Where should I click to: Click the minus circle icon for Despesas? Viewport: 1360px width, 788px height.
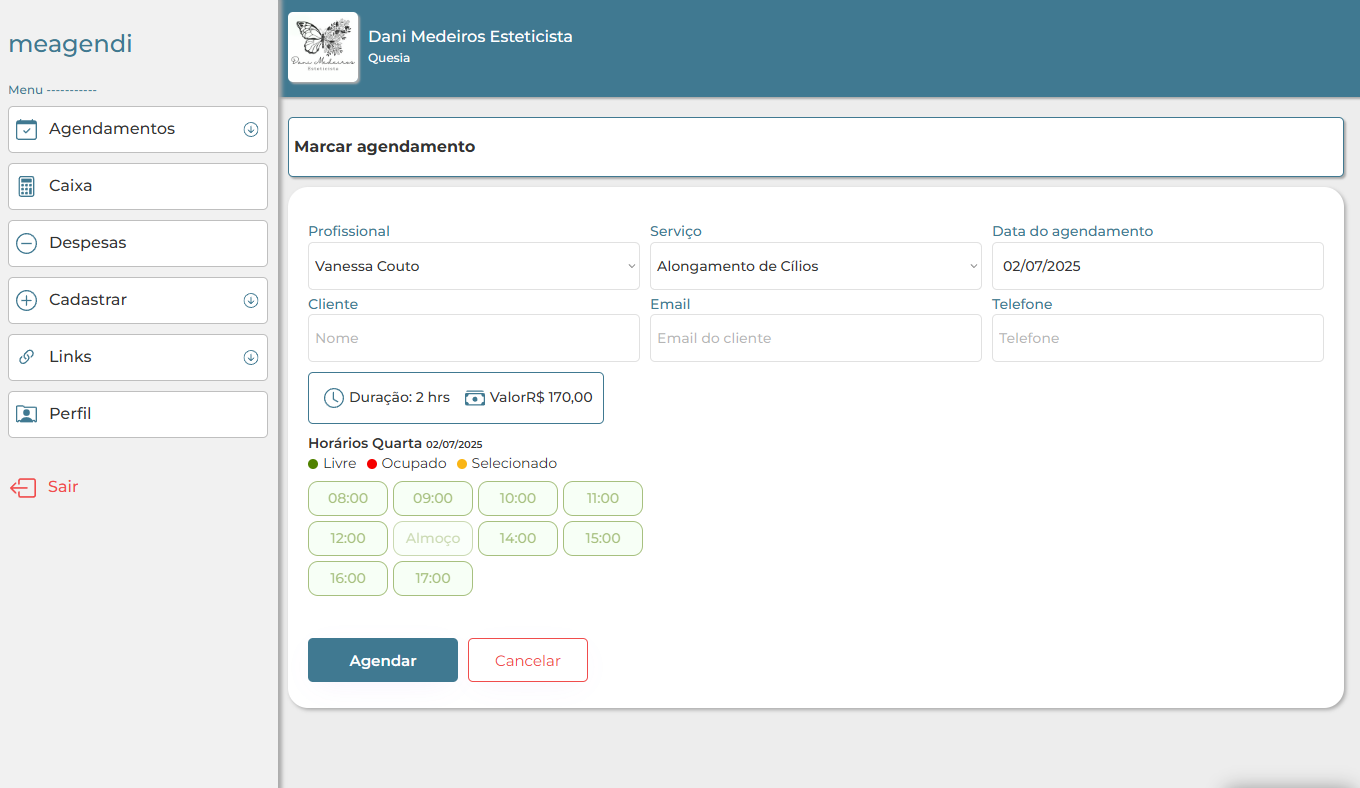click(27, 243)
